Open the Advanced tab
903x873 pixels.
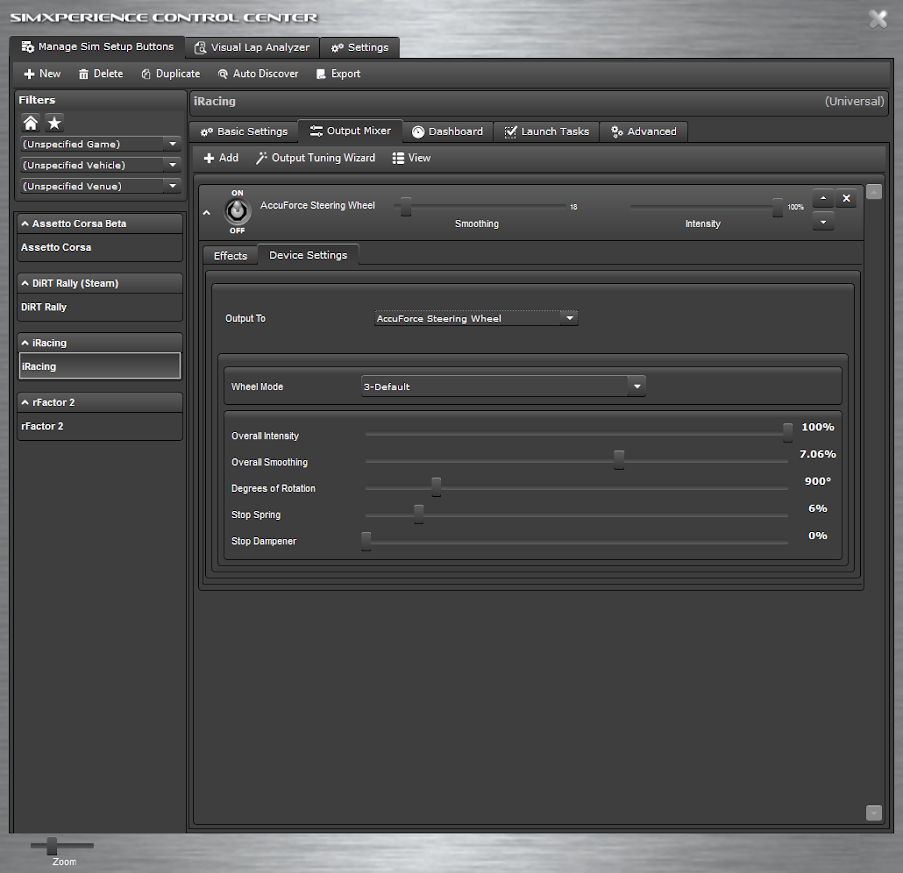pos(643,132)
